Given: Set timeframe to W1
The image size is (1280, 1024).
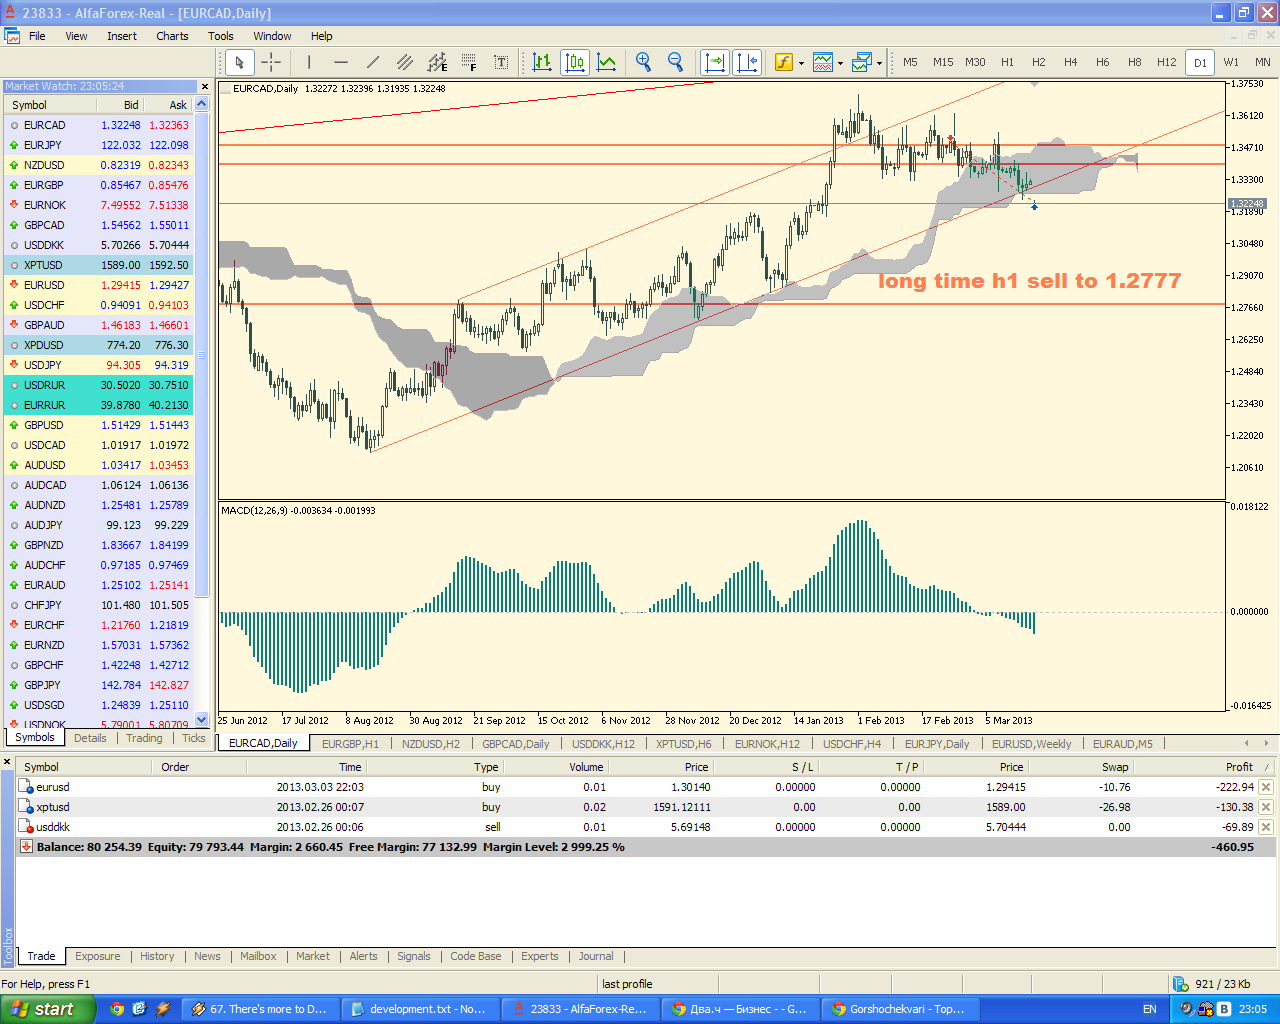Looking at the screenshot, I should click(1231, 62).
